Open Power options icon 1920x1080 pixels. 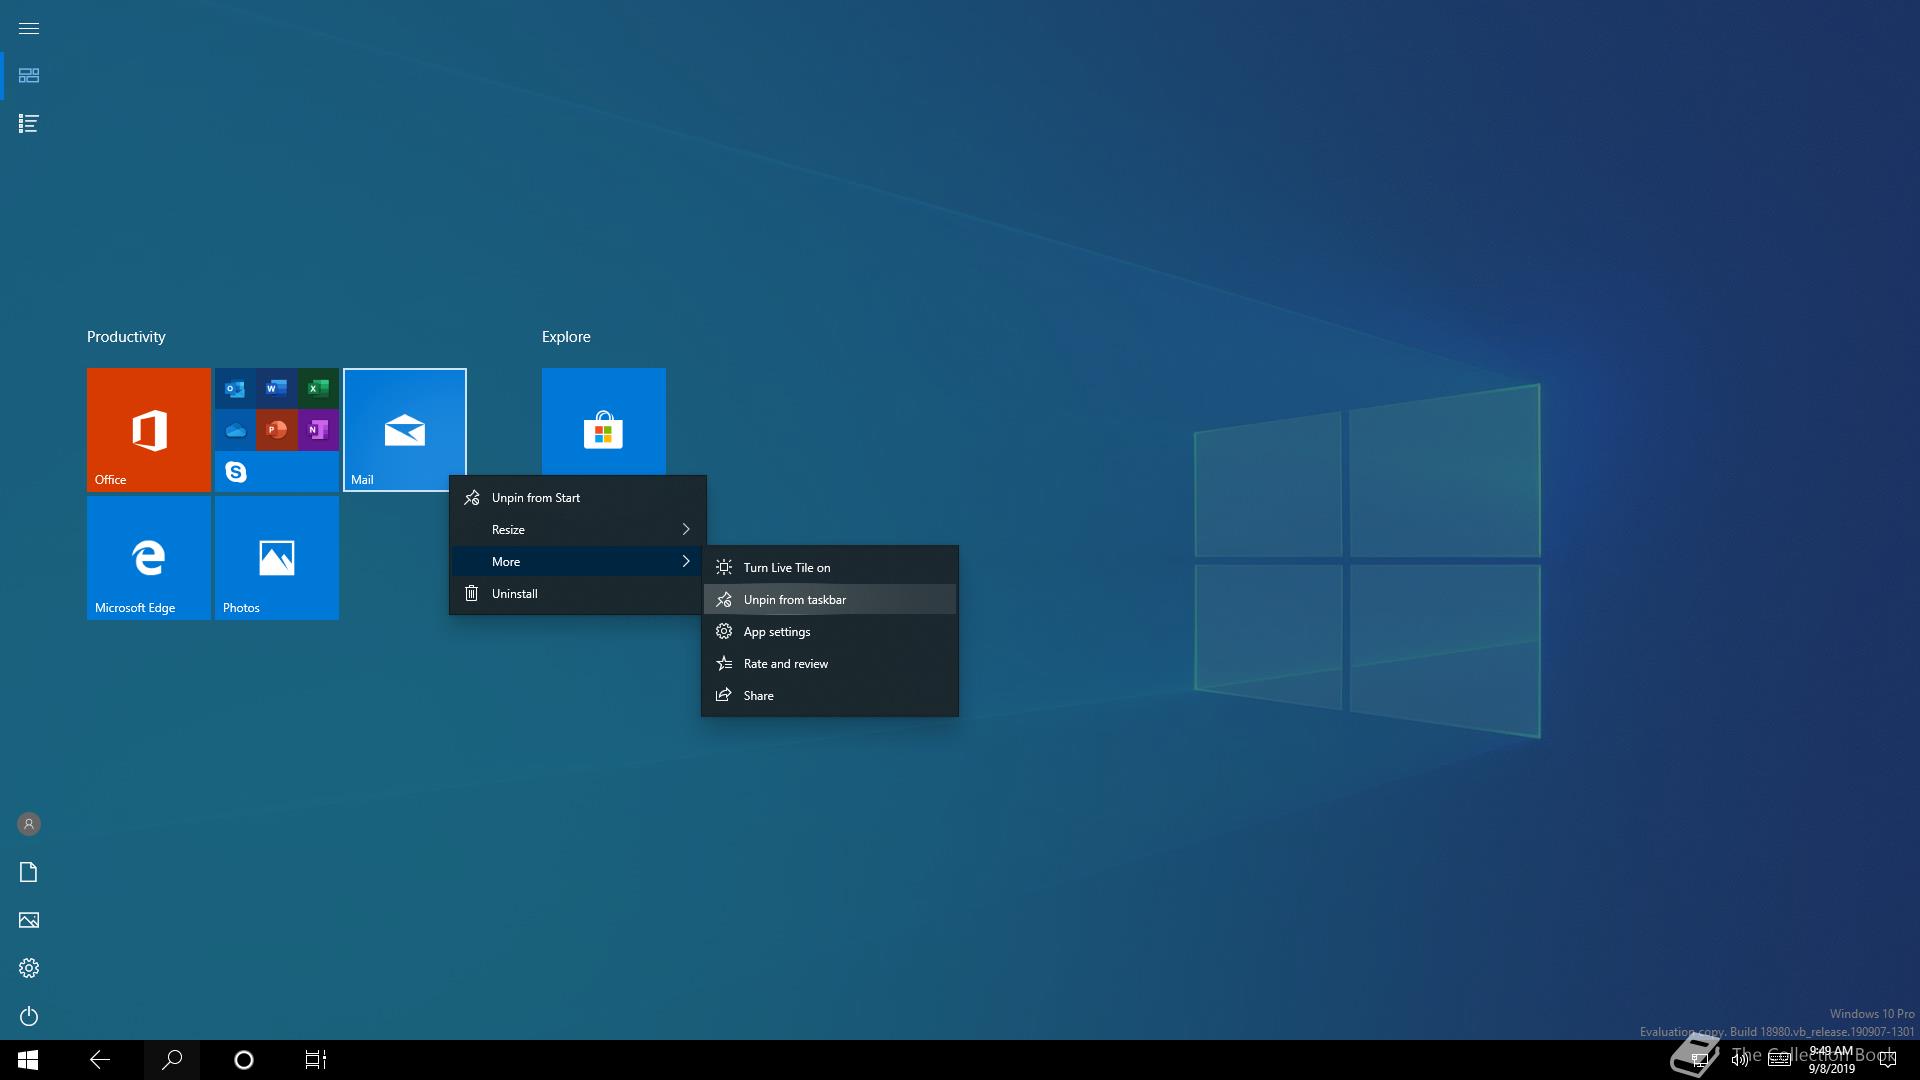coord(29,1016)
